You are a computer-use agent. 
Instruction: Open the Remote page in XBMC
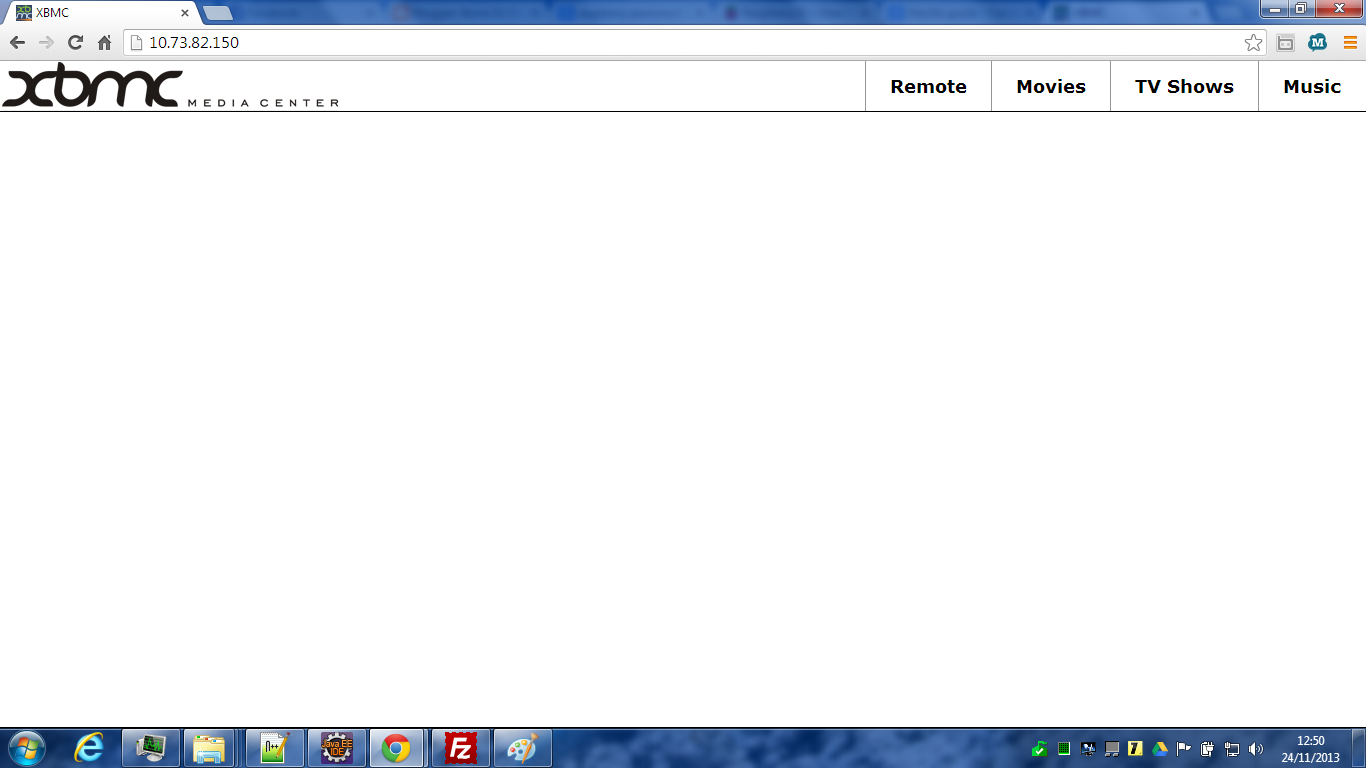tap(928, 86)
